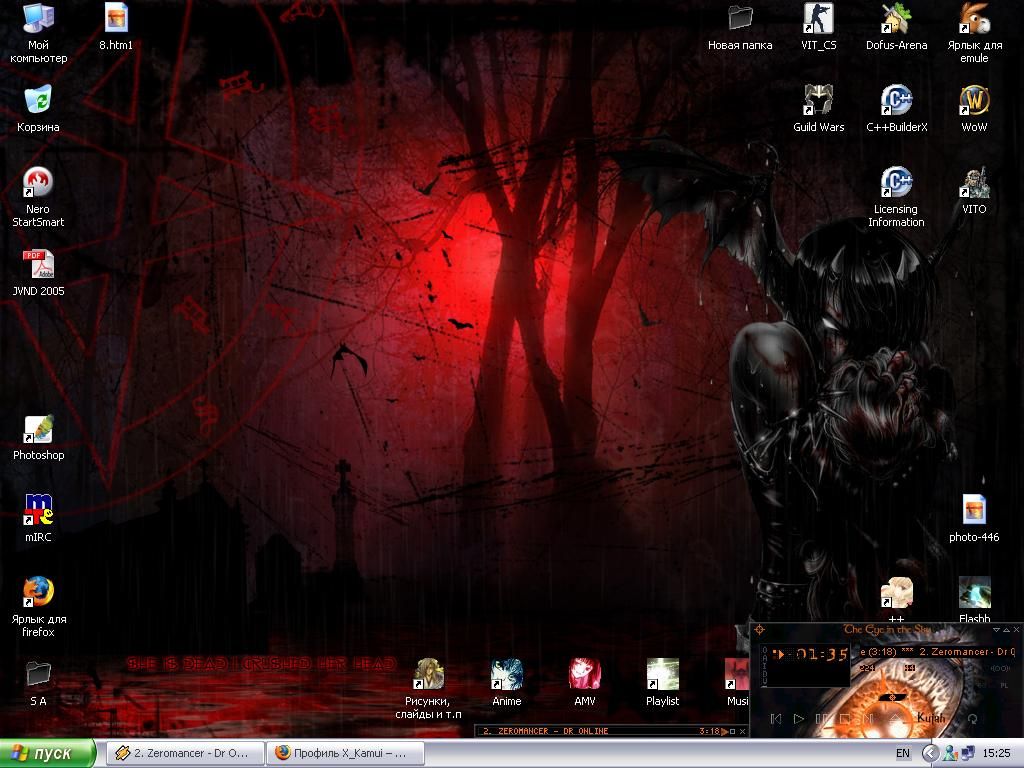
Task: Click the small play arrow in windowshade bar
Action: (724, 731)
